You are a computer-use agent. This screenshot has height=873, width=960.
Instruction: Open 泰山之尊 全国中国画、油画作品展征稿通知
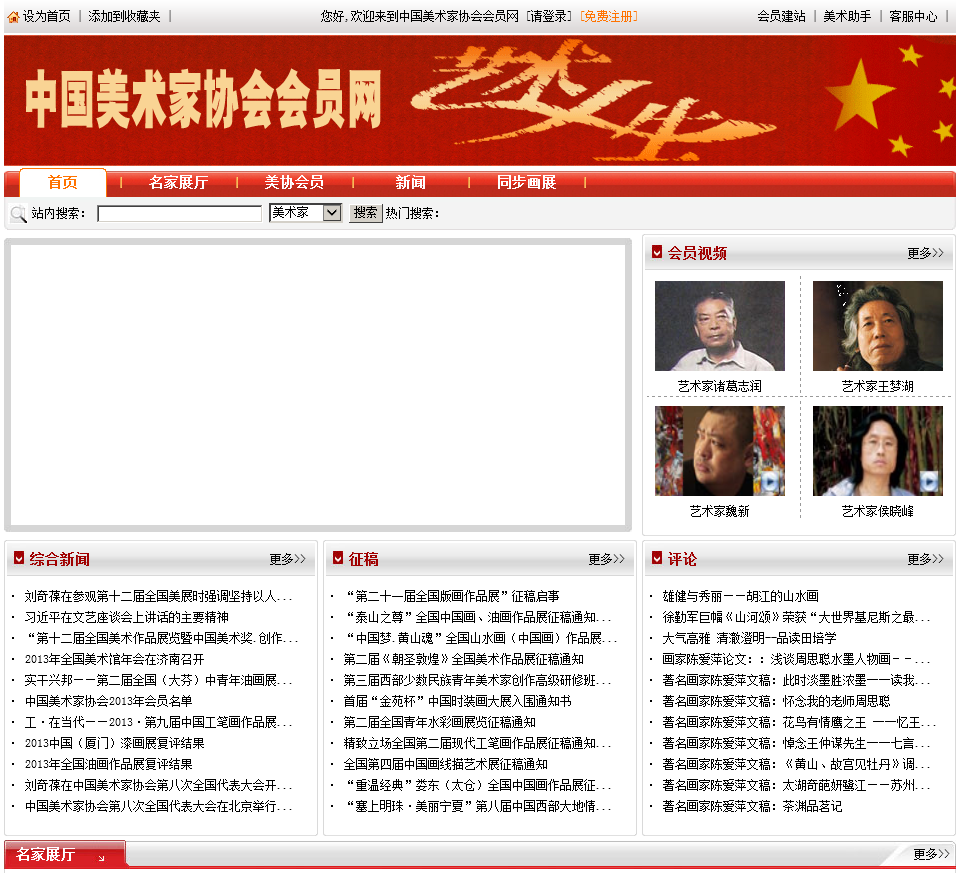click(477, 616)
